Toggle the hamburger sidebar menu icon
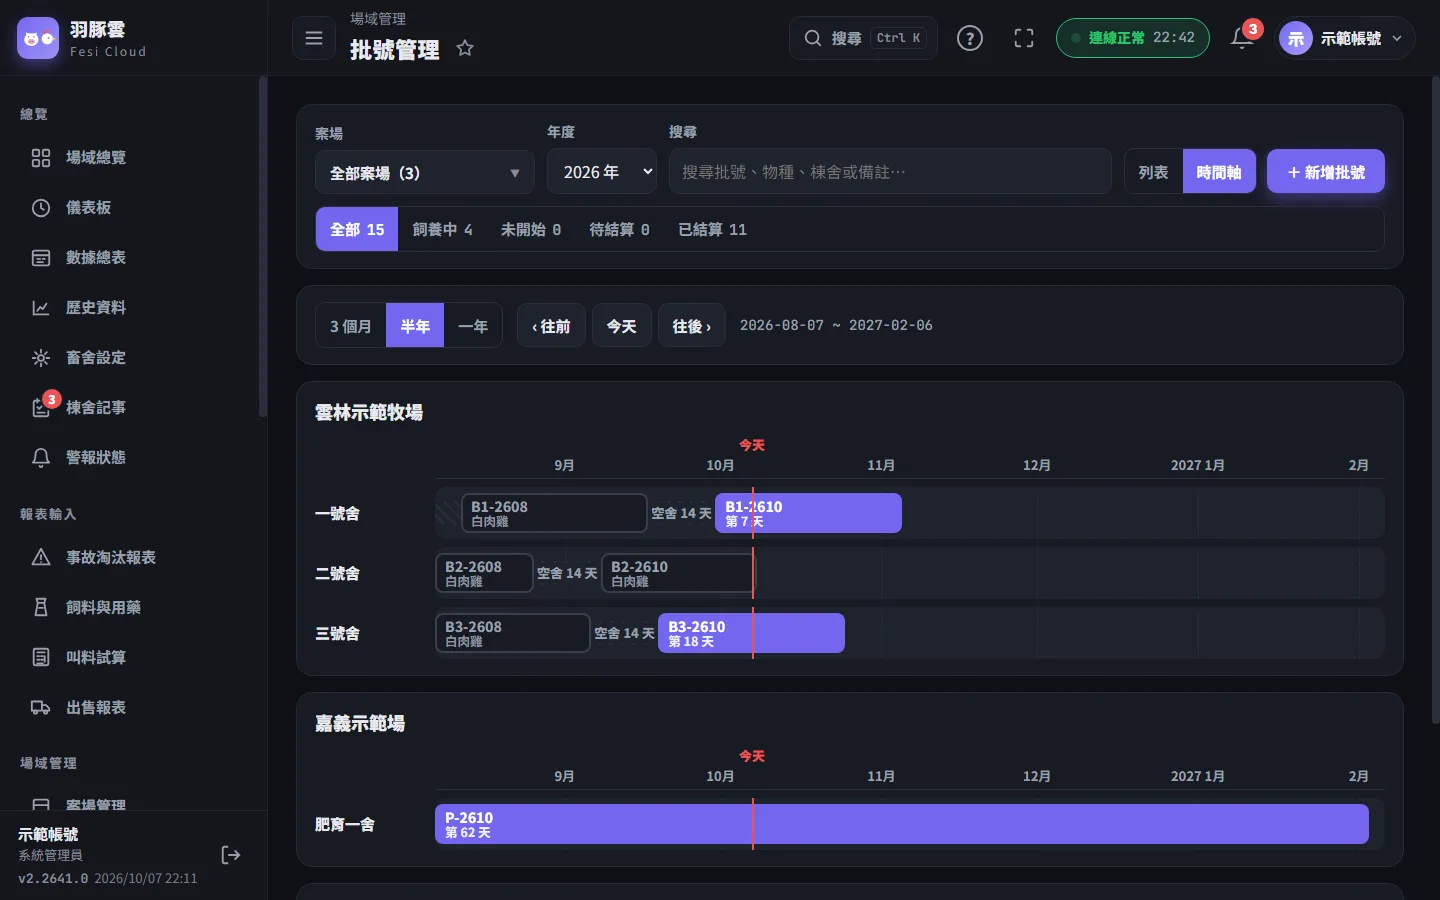The height and width of the screenshot is (900, 1440). click(x=314, y=38)
